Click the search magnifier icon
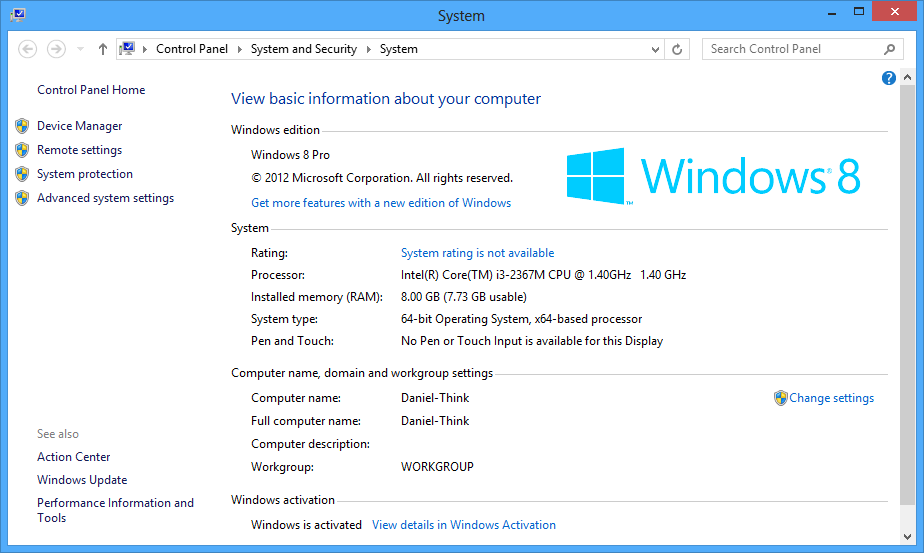Image resolution: width=924 pixels, height=553 pixels. point(890,49)
